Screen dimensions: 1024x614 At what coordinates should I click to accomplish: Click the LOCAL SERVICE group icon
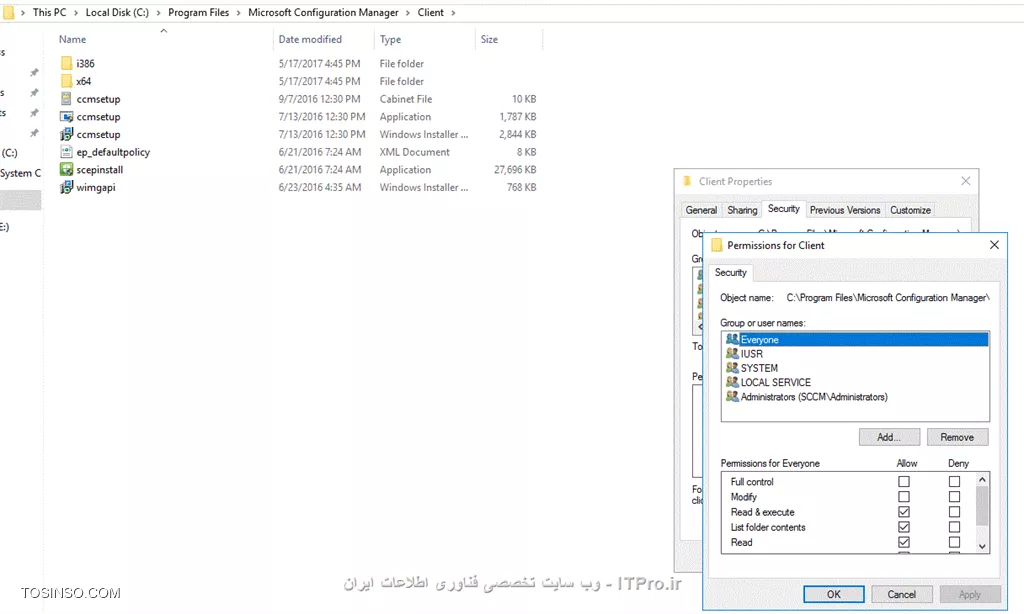point(732,382)
